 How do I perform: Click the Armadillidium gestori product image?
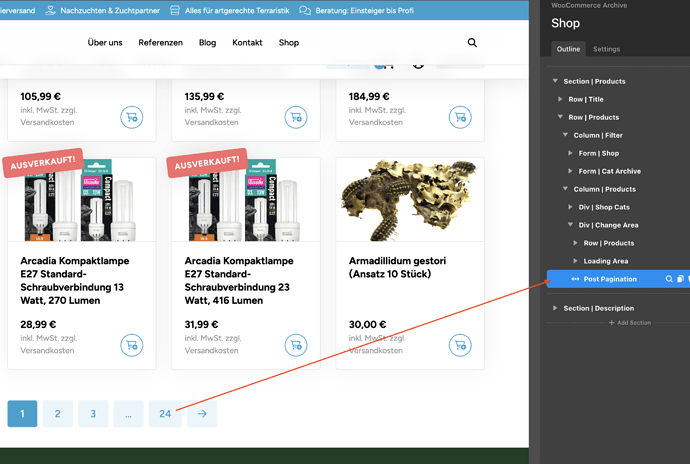coord(410,200)
